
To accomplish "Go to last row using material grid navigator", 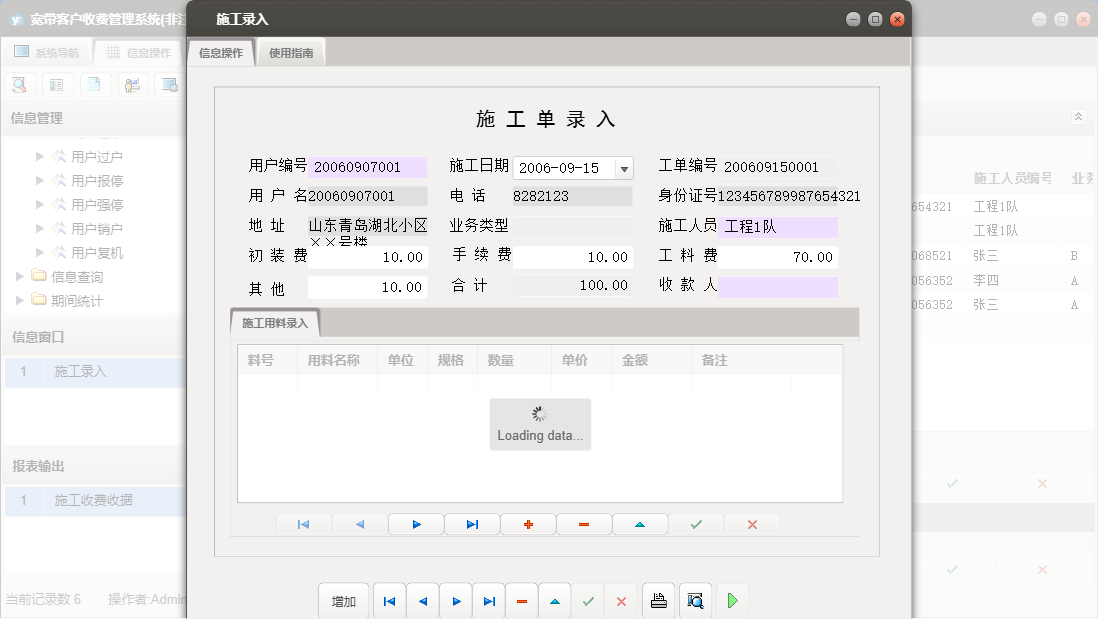I will click(472, 524).
